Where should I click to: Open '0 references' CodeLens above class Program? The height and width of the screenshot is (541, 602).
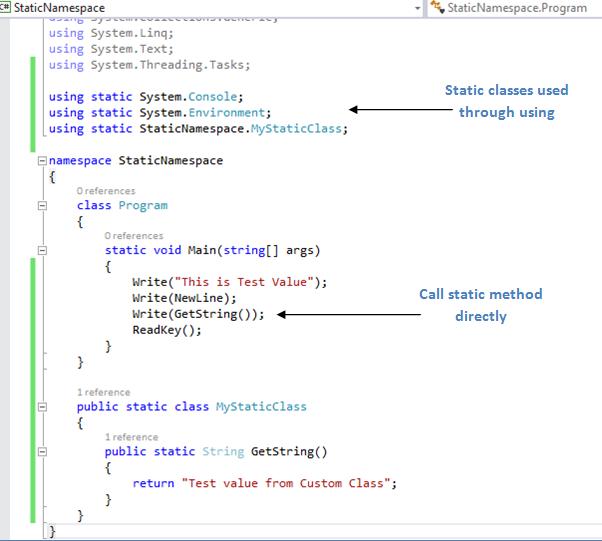tap(106, 191)
